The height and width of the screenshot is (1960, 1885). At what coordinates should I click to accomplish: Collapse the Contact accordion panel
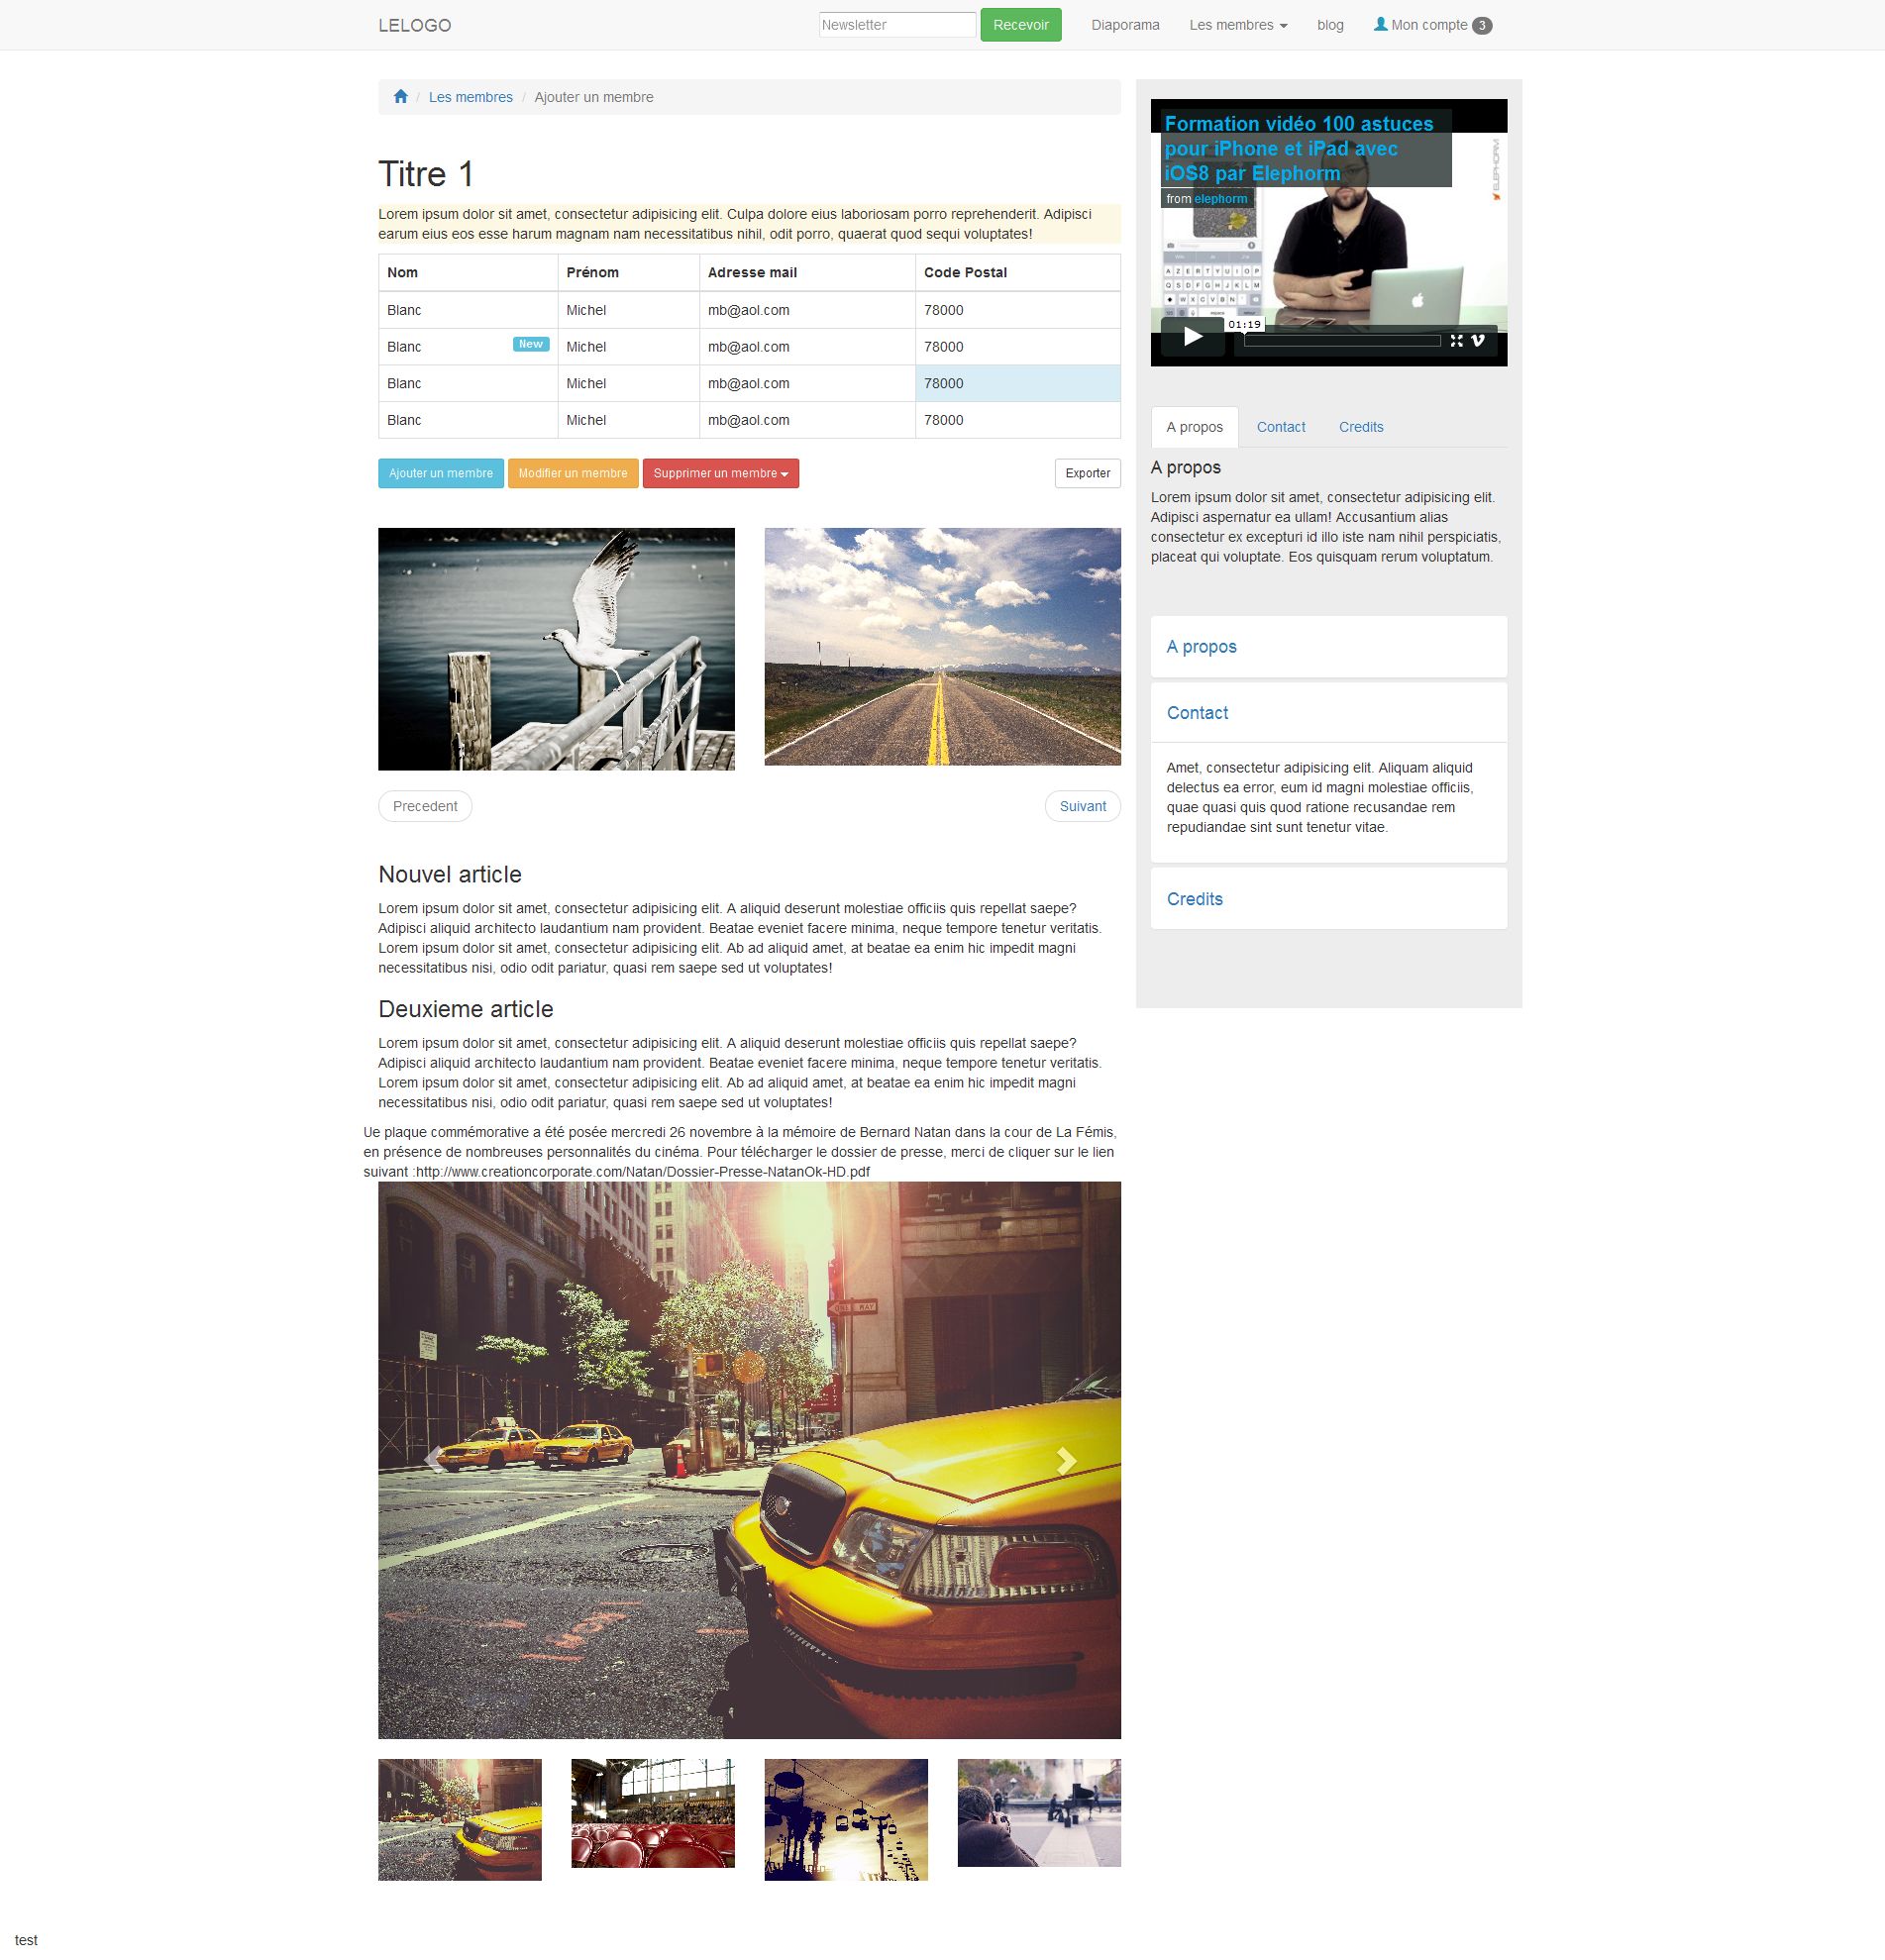(1197, 713)
